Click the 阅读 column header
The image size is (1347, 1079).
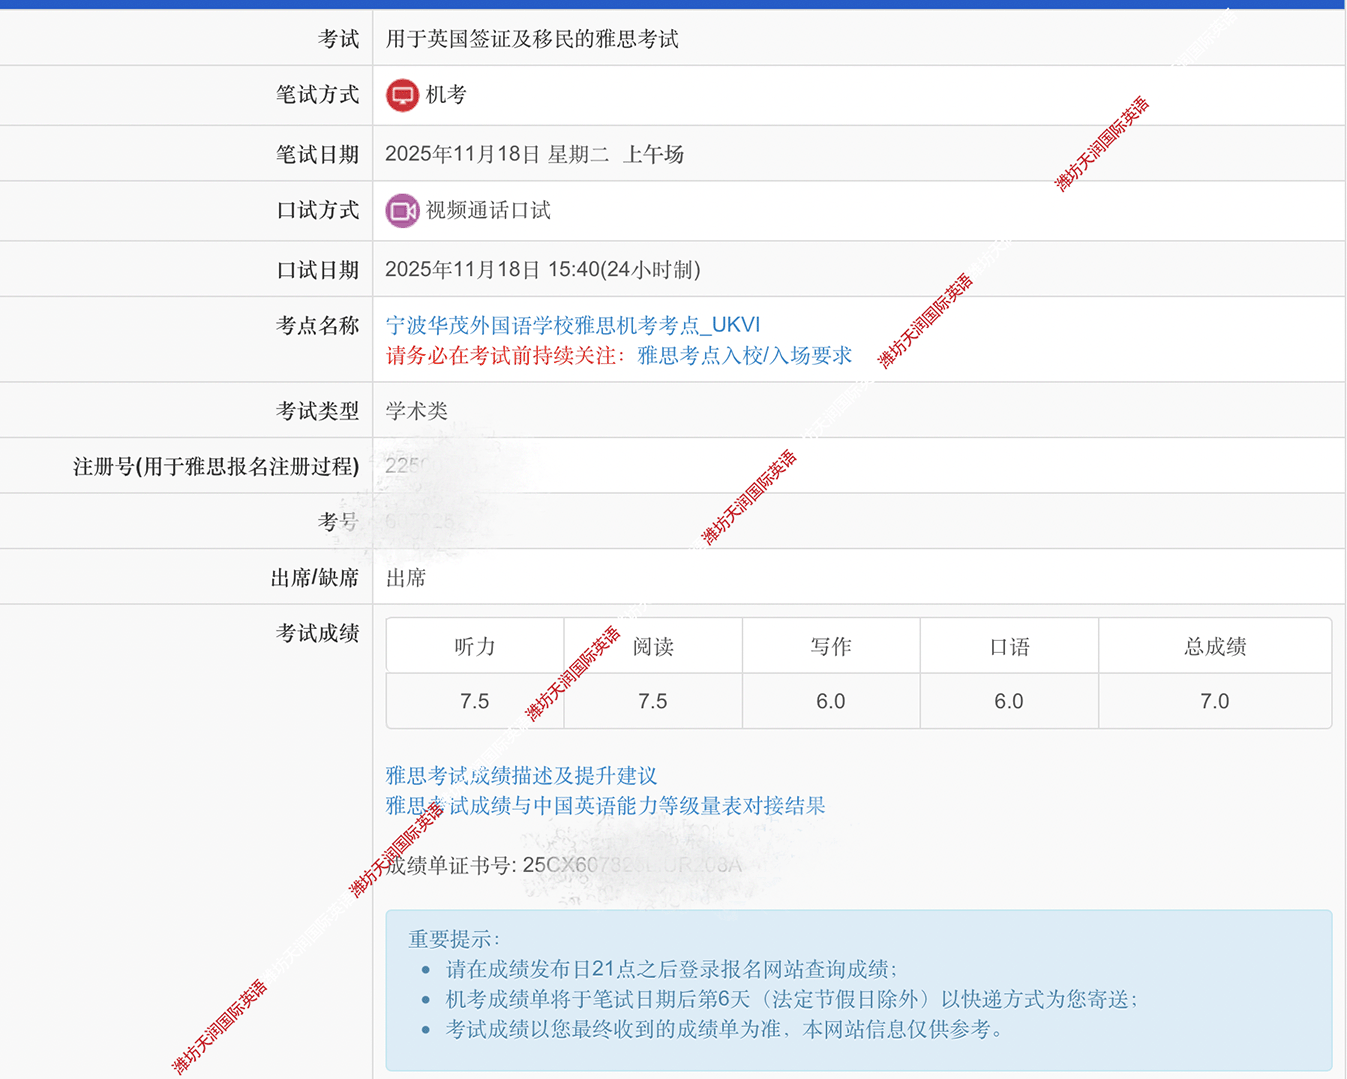coord(652,646)
